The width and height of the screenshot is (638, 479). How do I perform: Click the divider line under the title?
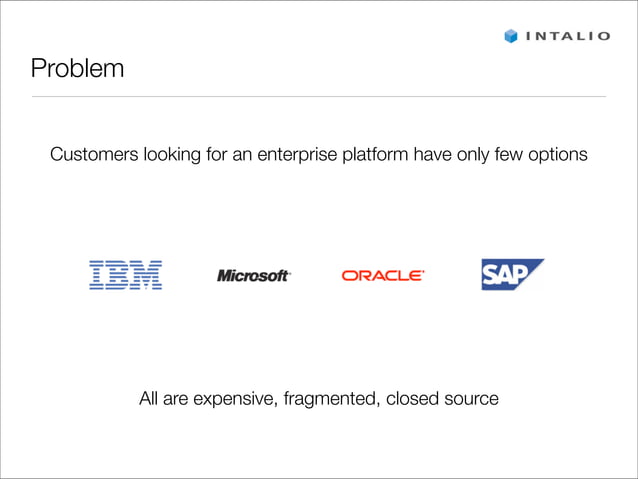[318, 97]
